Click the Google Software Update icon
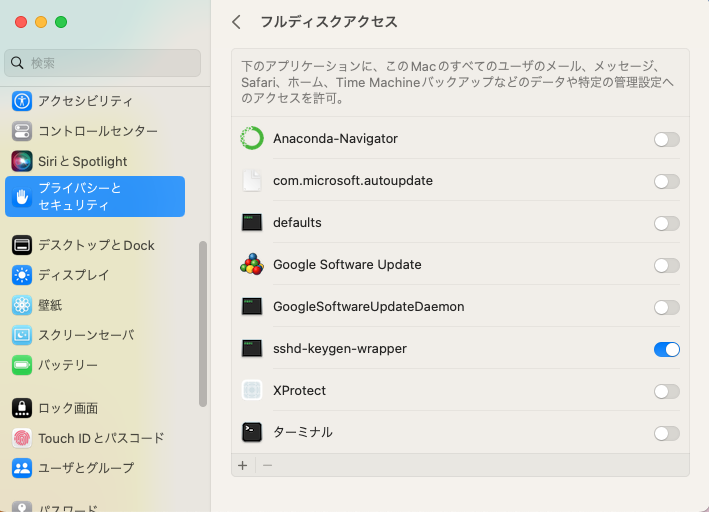 point(252,265)
